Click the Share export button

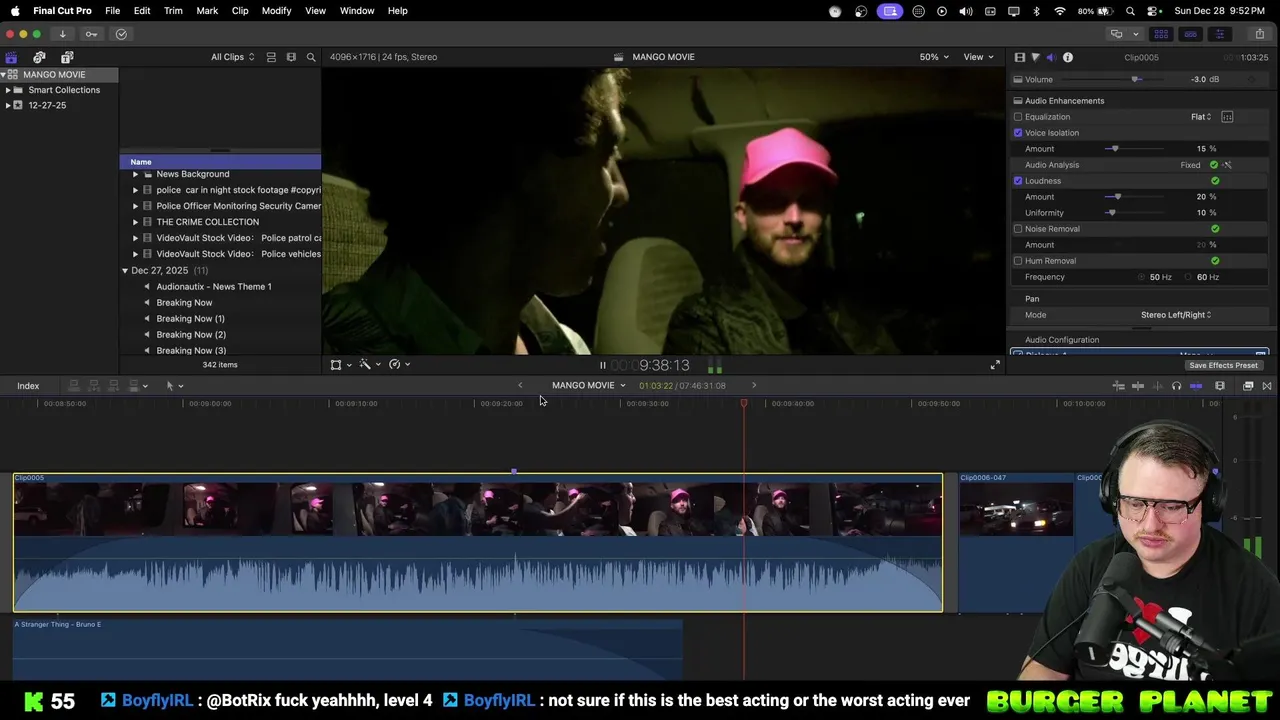[x=1259, y=34]
